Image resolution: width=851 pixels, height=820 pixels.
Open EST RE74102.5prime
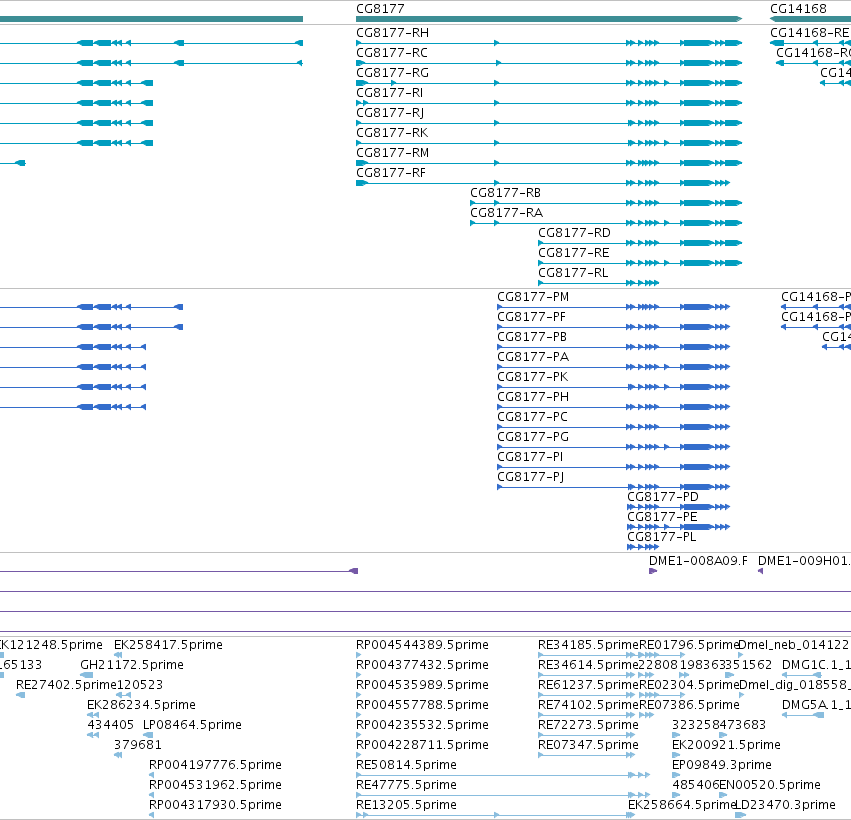(x=588, y=705)
